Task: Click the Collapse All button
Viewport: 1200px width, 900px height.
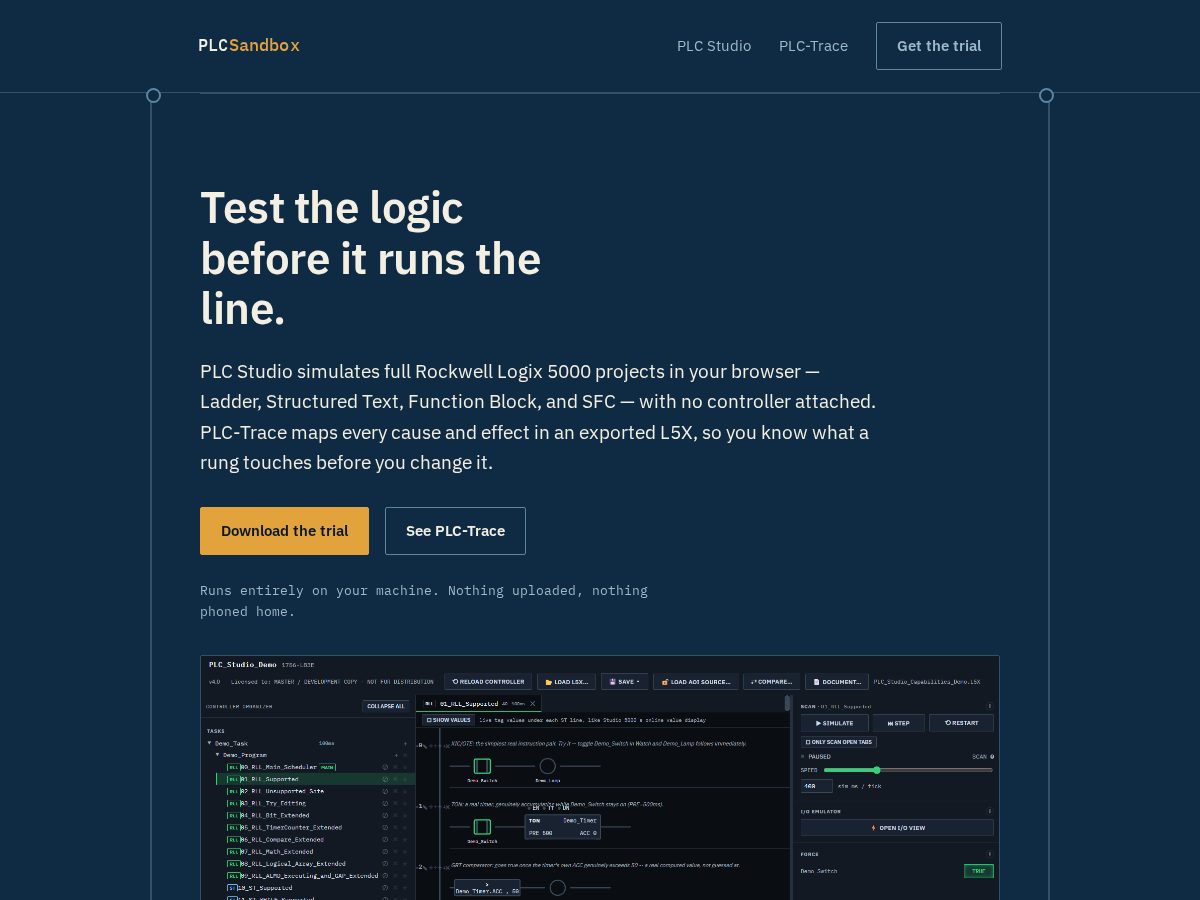Action: click(386, 706)
